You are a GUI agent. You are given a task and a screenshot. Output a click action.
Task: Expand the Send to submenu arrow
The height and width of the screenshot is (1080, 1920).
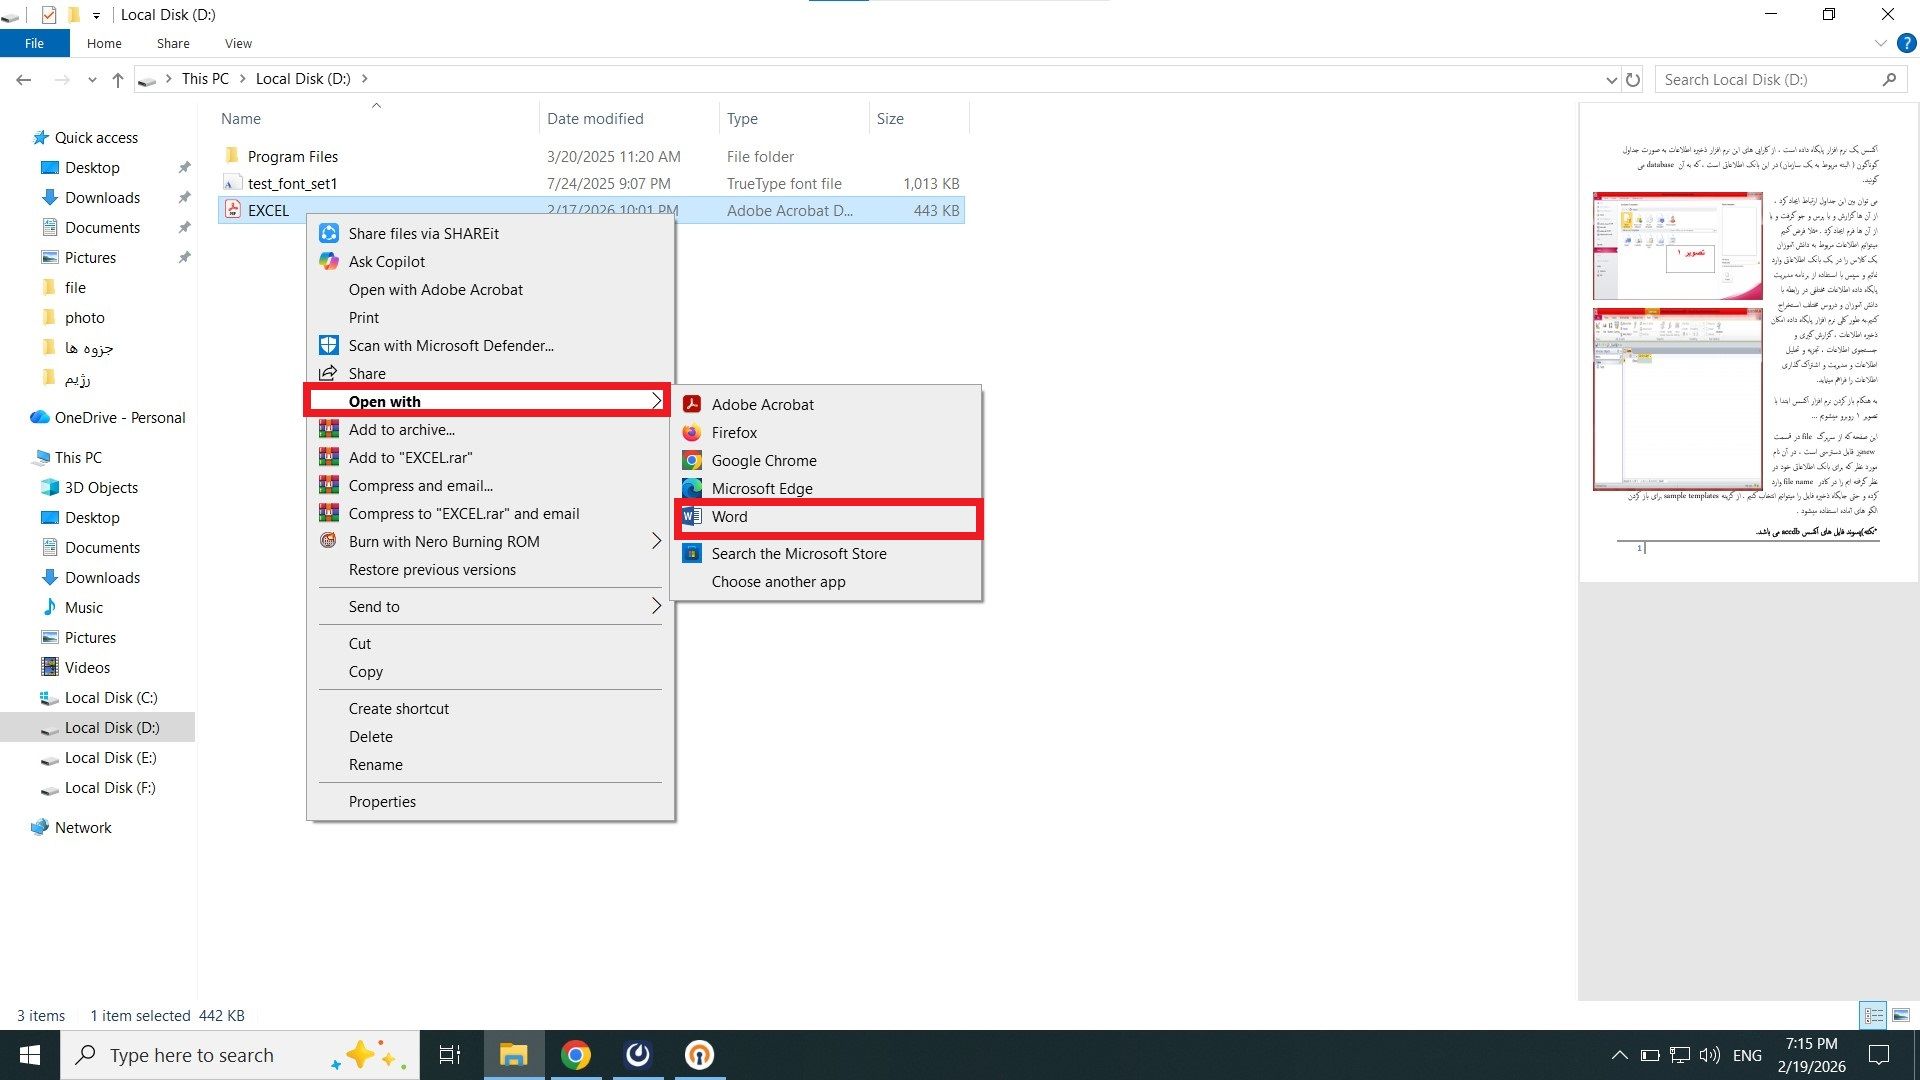point(656,607)
